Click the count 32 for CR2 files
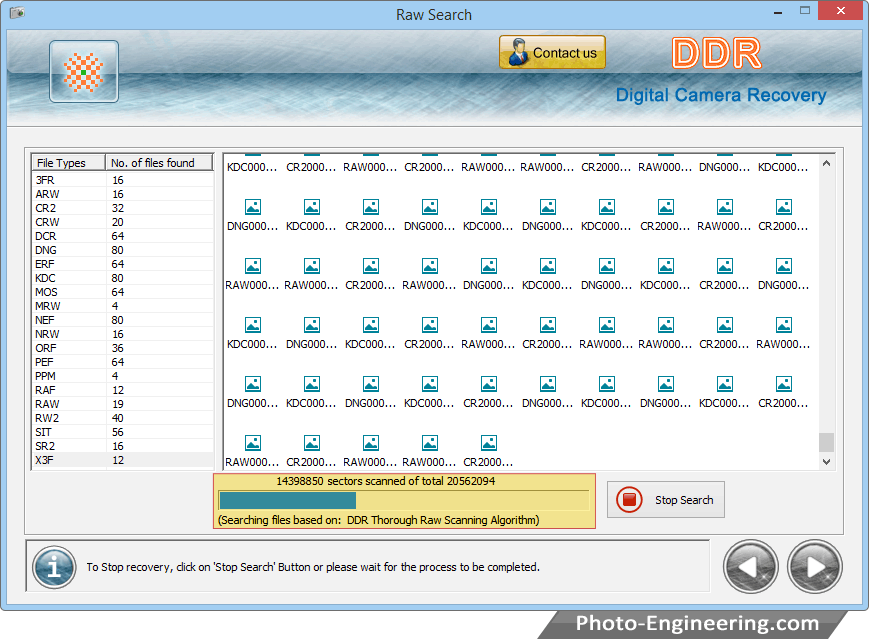The width and height of the screenshot is (869, 639). pyautogui.click(x=117, y=208)
